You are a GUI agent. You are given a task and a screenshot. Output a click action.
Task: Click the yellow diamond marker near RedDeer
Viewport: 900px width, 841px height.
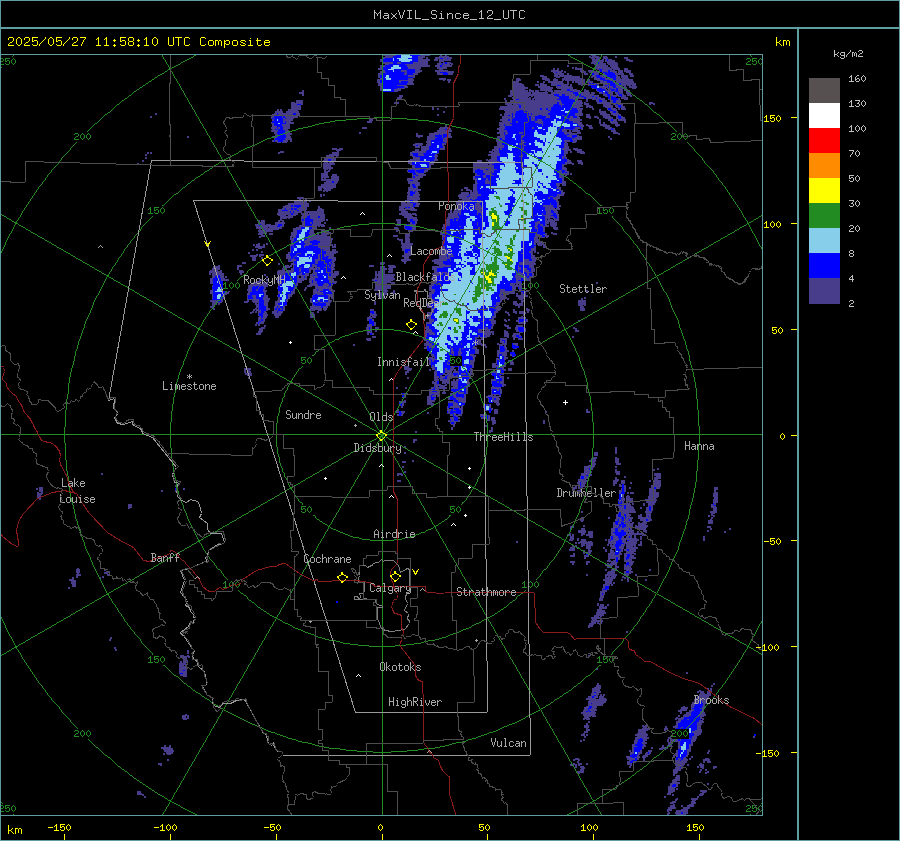(412, 325)
